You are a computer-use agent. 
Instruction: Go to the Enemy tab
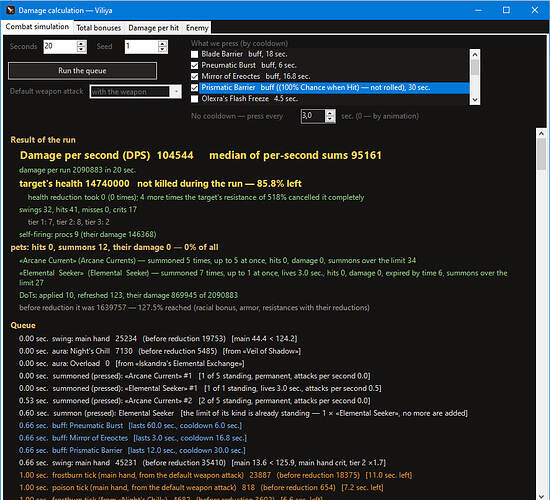coord(197,28)
